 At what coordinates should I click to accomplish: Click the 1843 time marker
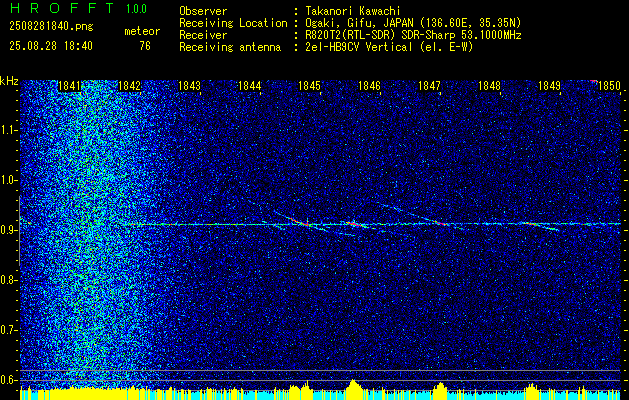pos(189,86)
